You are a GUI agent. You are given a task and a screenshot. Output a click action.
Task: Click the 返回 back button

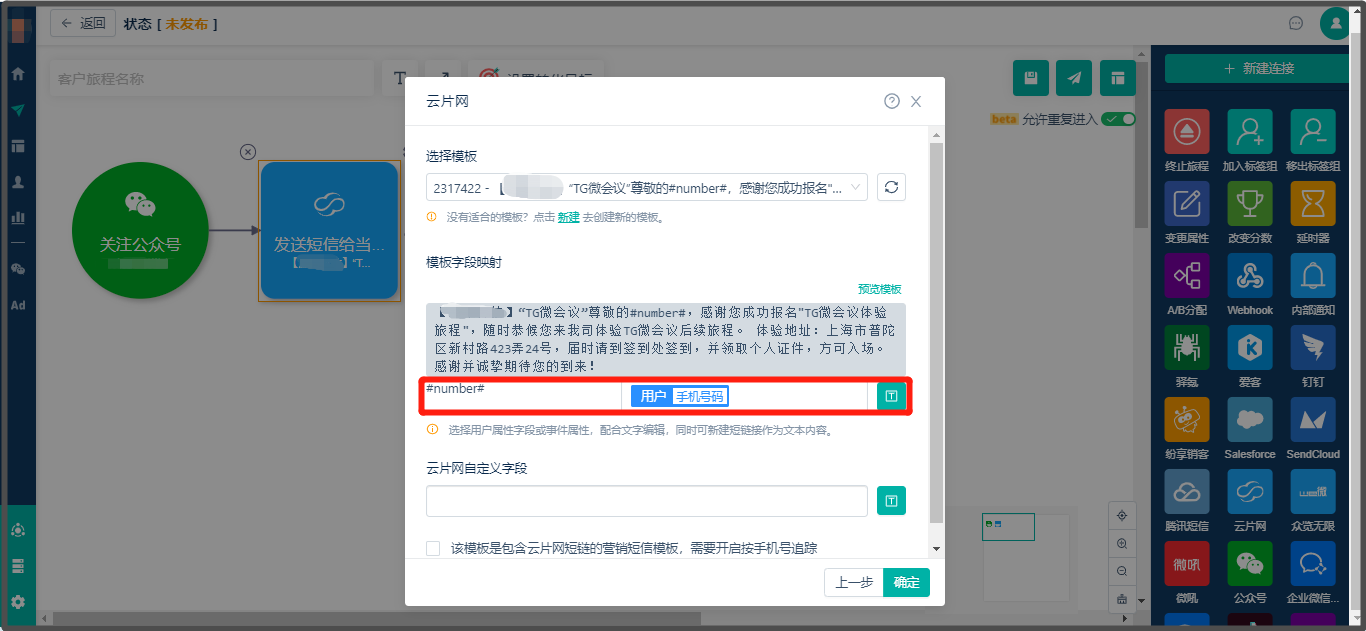point(83,23)
